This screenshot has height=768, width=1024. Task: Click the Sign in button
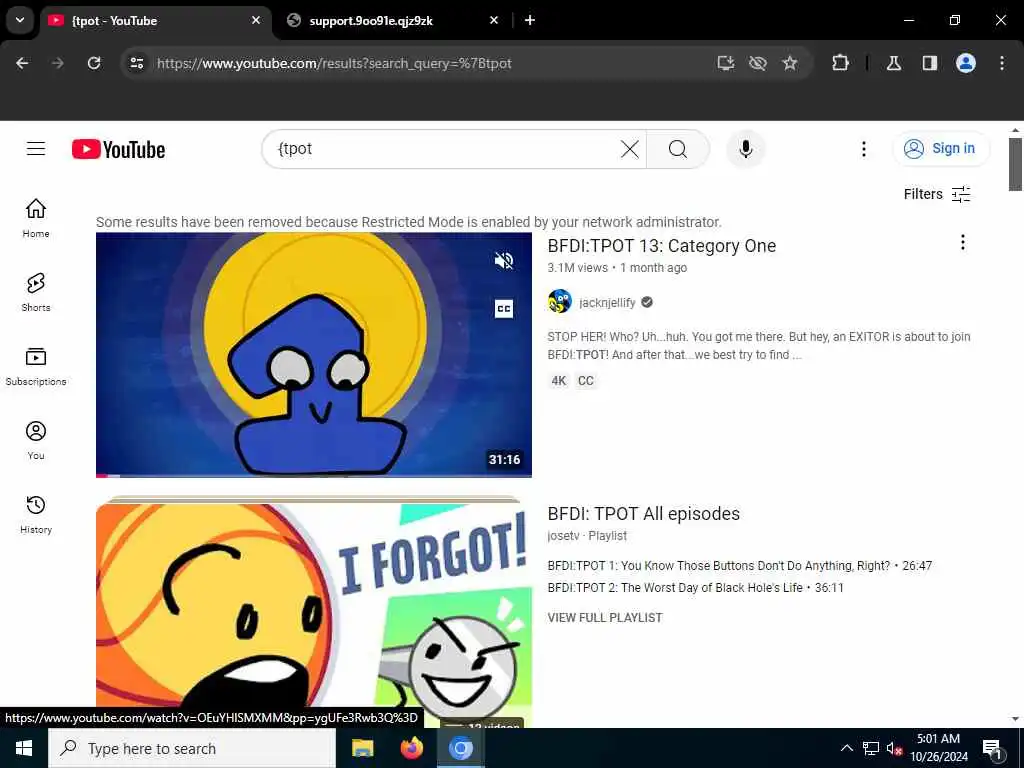[940, 149]
